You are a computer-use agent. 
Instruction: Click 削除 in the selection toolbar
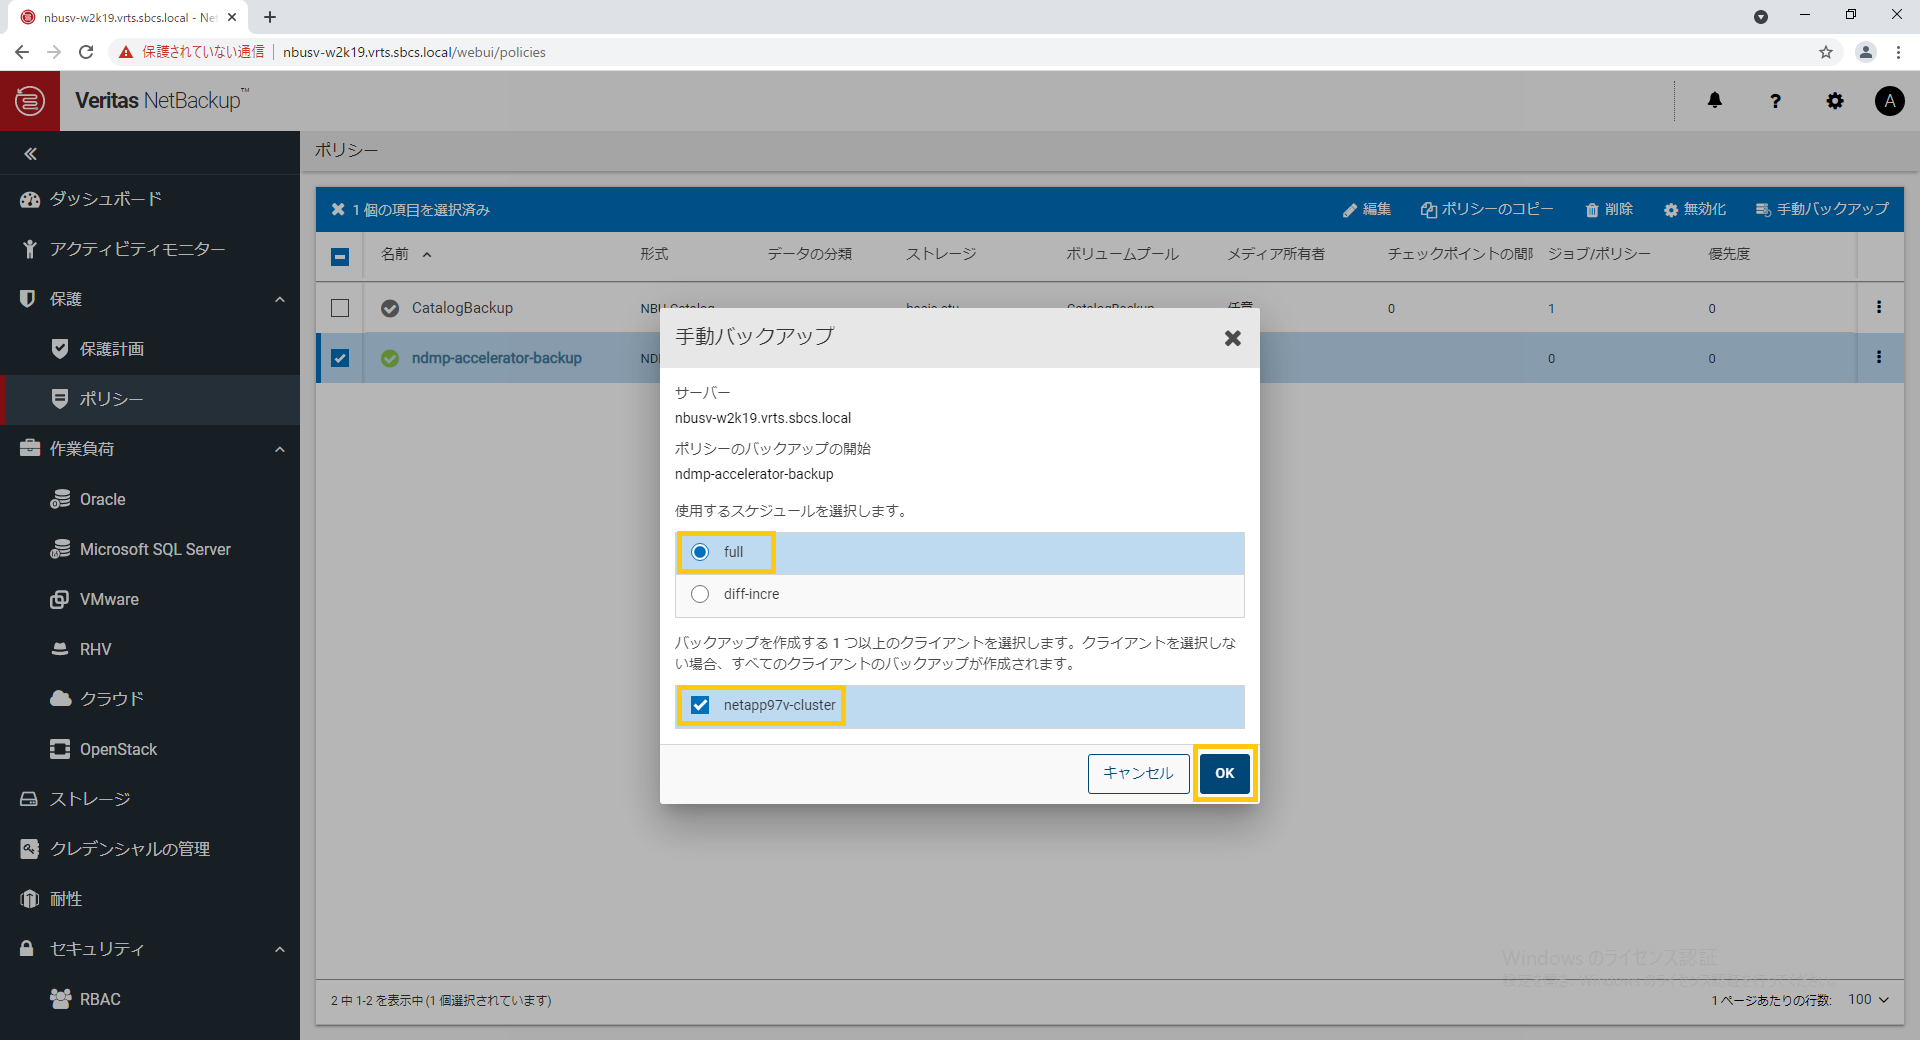(x=1609, y=209)
